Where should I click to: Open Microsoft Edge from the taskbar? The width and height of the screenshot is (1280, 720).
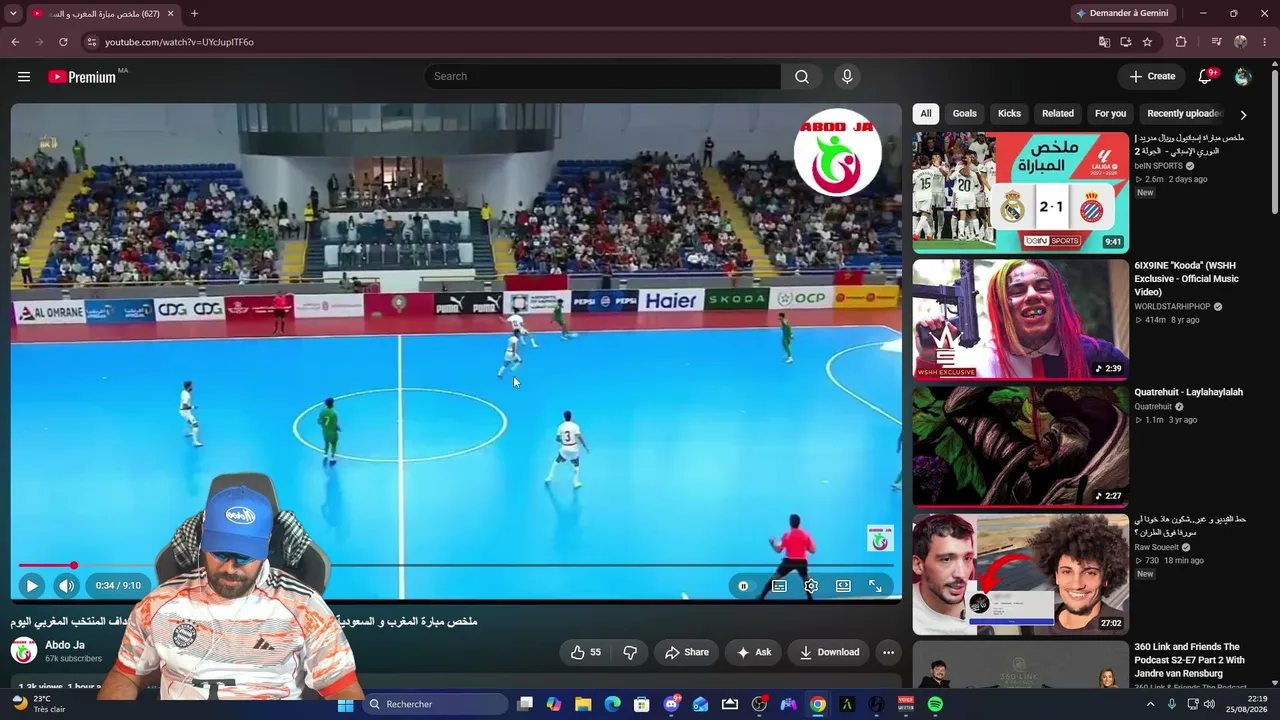pyautogui.click(x=612, y=705)
